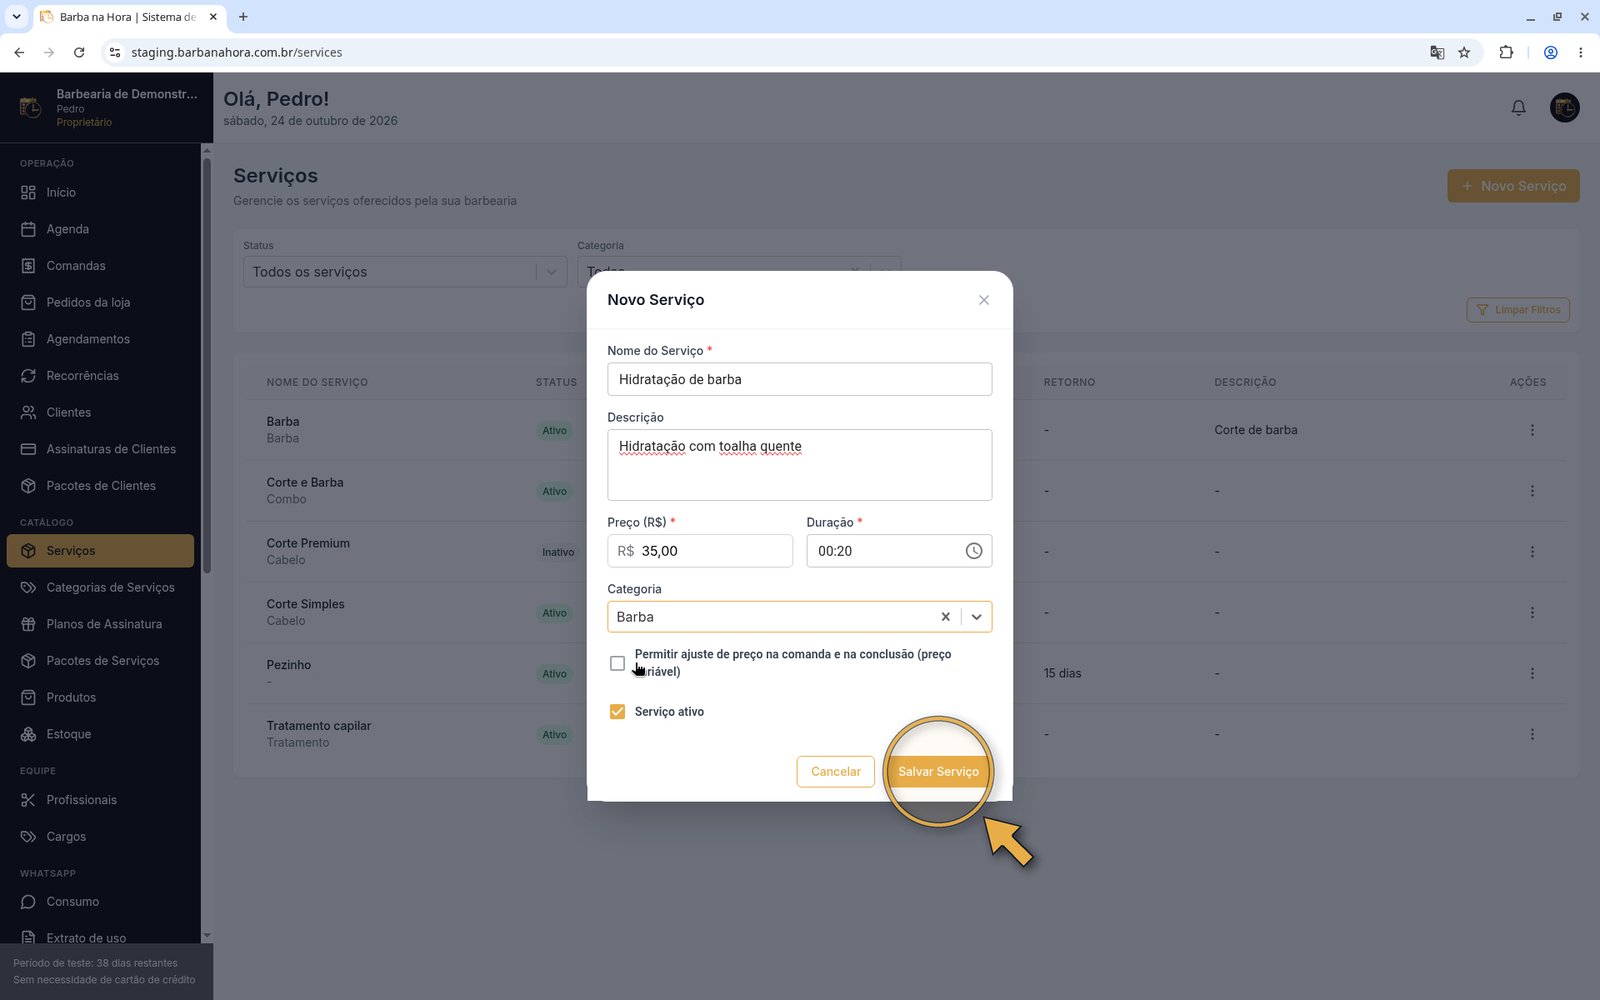The height and width of the screenshot is (1000, 1600).
Task: Expand the Categoria dropdown in the dialog
Action: pos(977,617)
